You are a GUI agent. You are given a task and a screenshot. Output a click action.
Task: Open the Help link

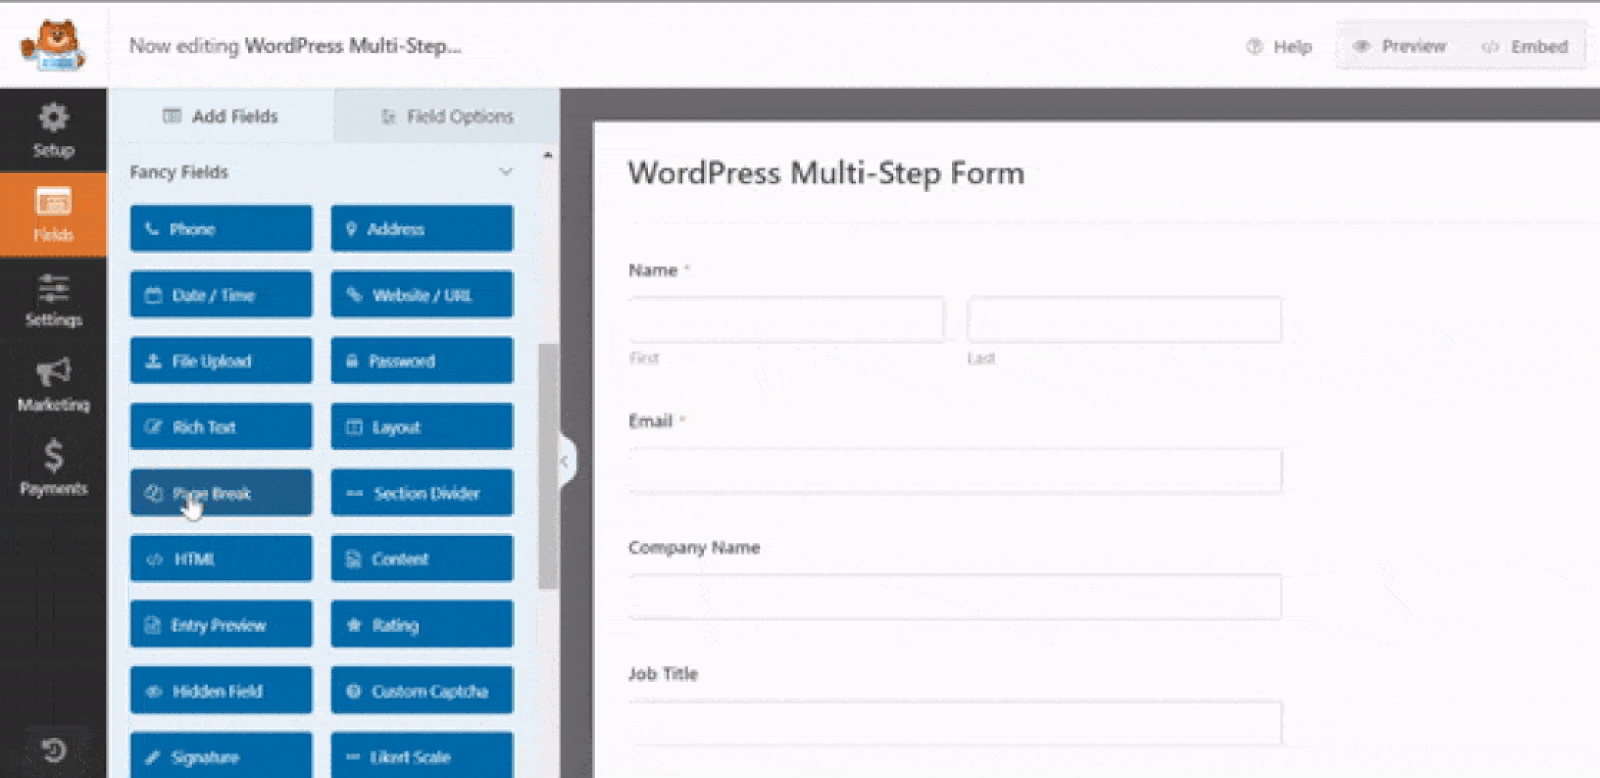1279,46
